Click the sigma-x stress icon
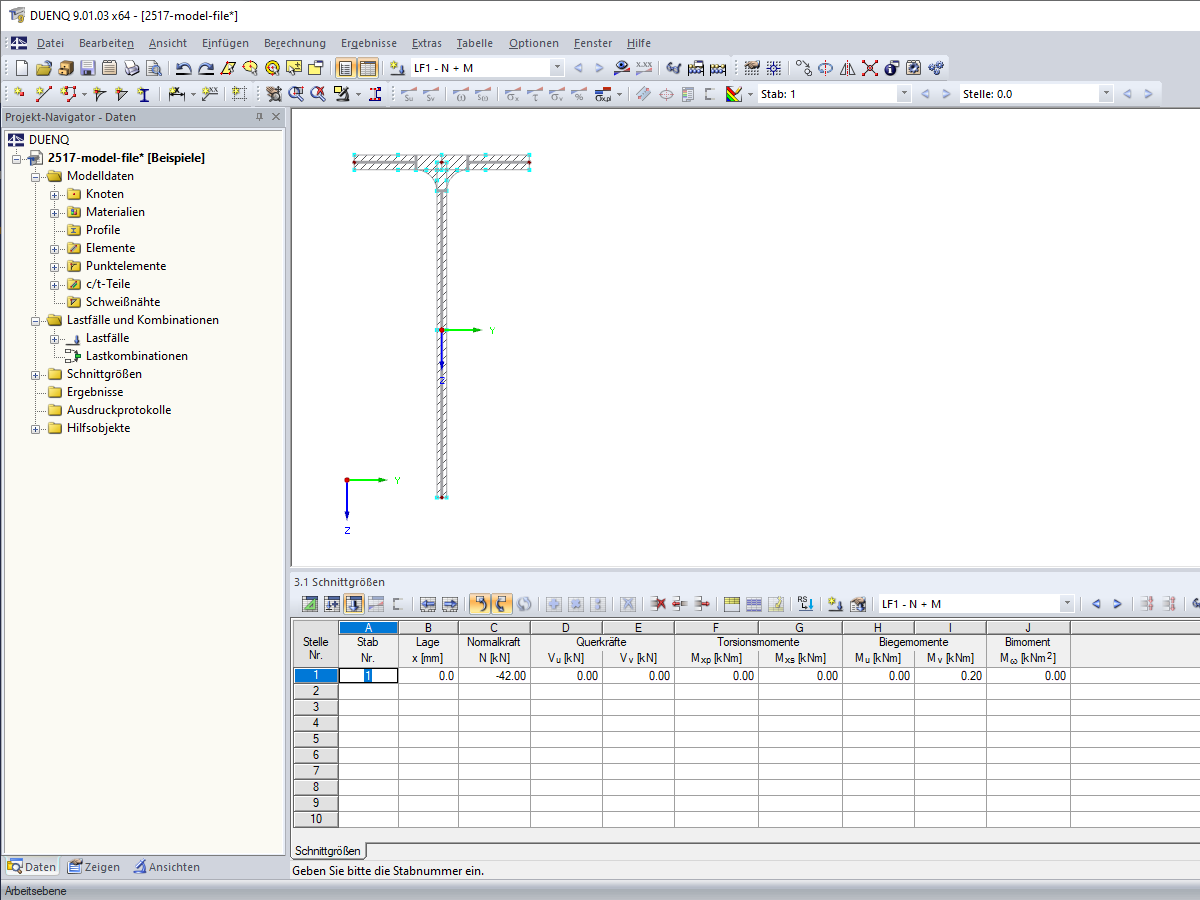The image size is (1200, 900). [x=512, y=94]
